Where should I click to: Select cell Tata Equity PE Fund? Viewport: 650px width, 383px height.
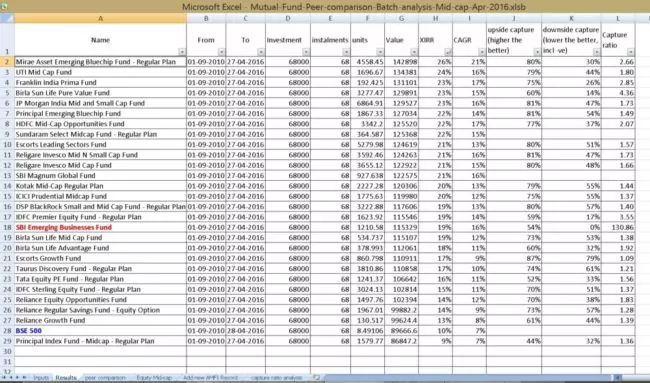101,279
